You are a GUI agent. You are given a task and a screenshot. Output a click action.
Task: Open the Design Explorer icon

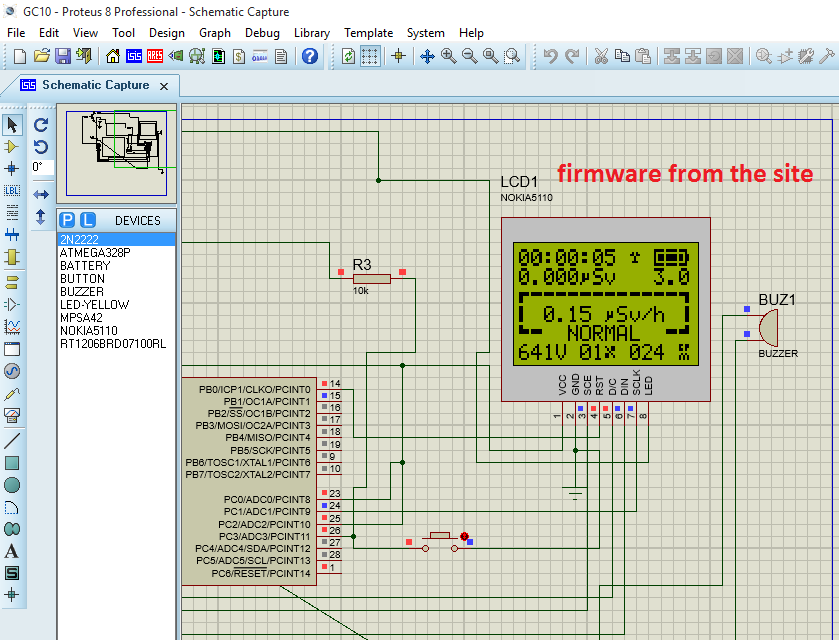tap(218, 56)
